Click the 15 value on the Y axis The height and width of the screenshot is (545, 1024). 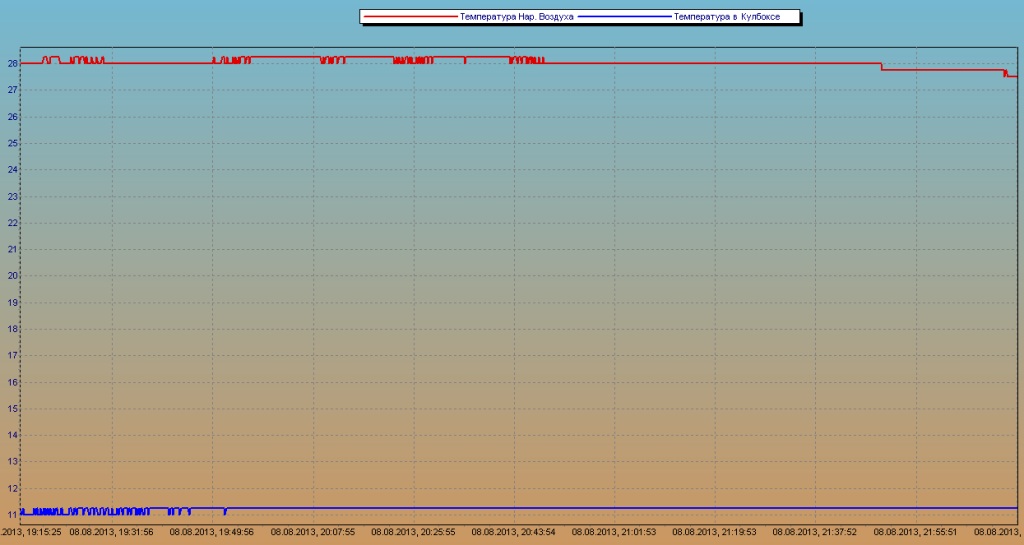[13, 409]
